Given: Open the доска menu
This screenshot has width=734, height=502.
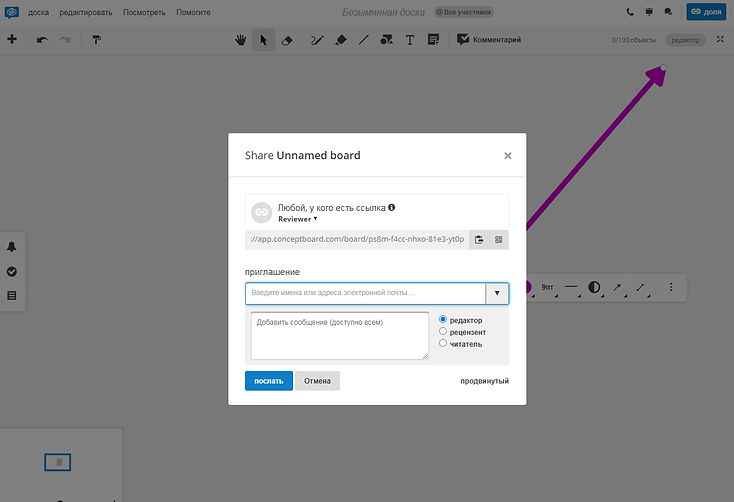Looking at the screenshot, I should pyautogui.click(x=38, y=12).
